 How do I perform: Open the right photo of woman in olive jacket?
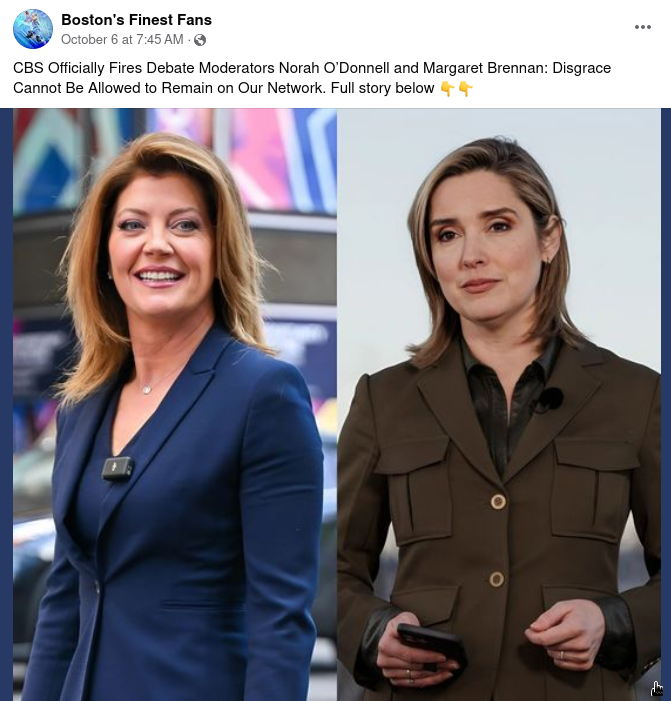[x=498, y=405]
